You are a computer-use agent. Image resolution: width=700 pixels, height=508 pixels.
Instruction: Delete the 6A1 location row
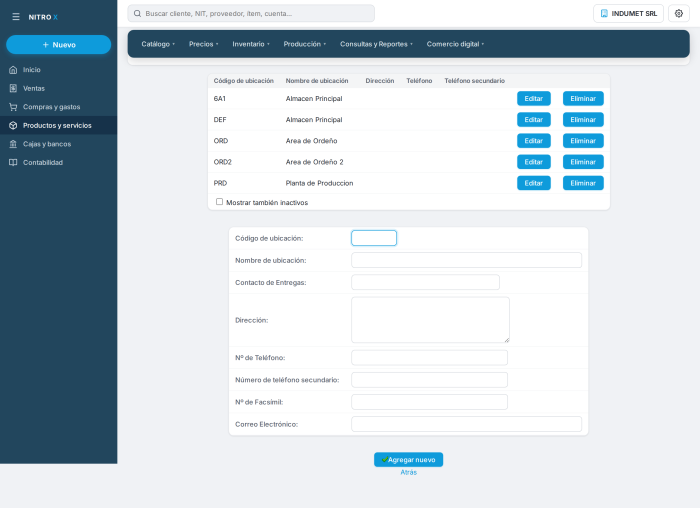(x=583, y=99)
